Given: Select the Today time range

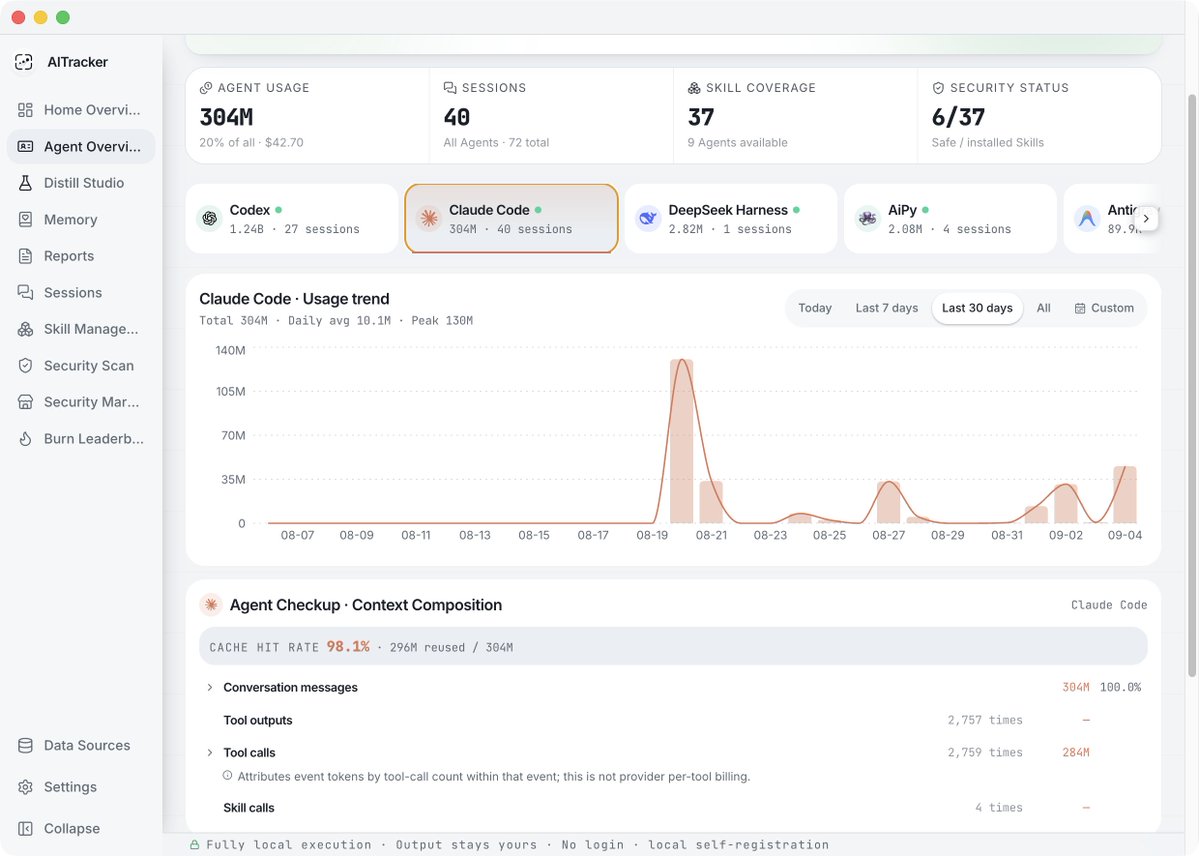Looking at the screenshot, I should pyautogui.click(x=815, y=308).
